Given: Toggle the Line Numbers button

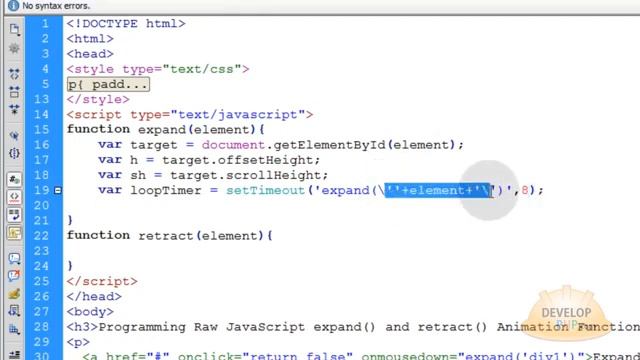Looking at the screenshot, I should point(14,179).
